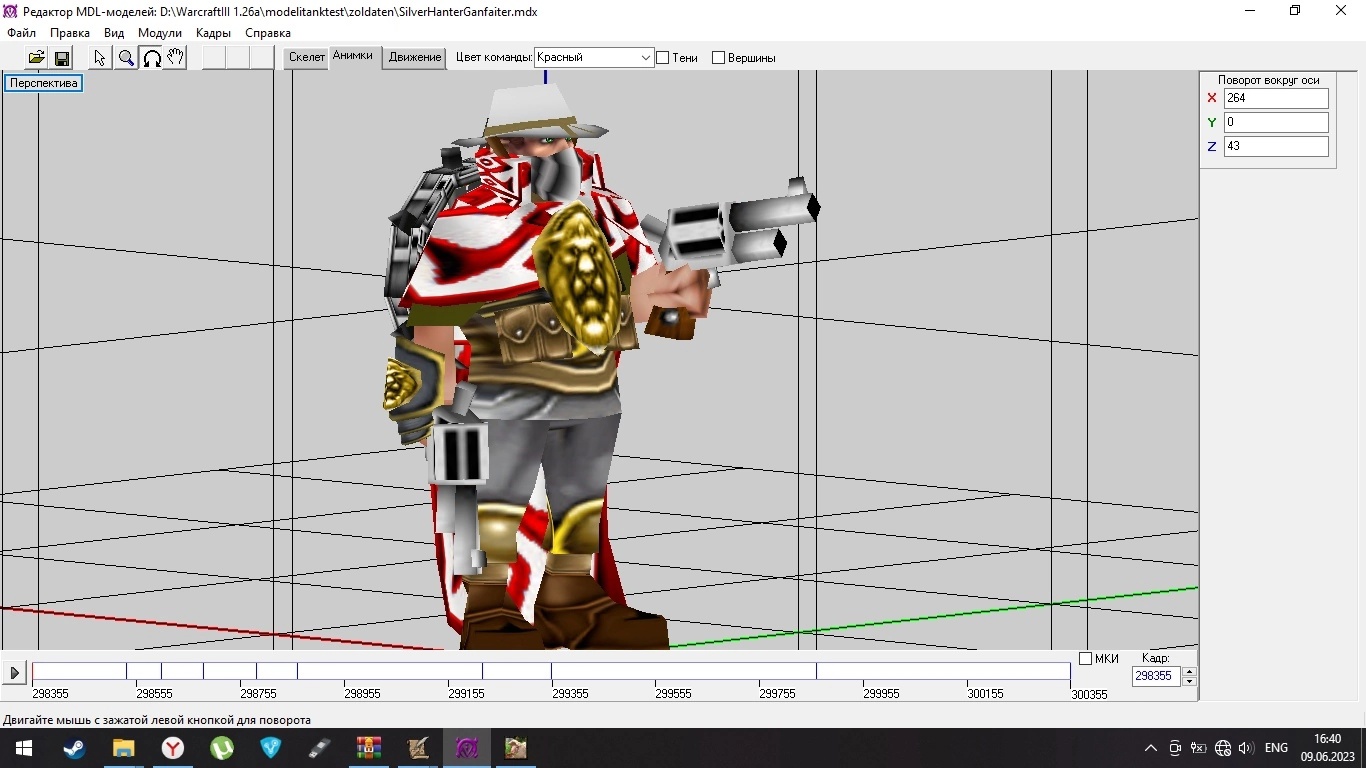Image resolution: width=1366 pixels, height=768 pixels.
Task: Click the 299155 label on the timeline
Action: (466, 694)
